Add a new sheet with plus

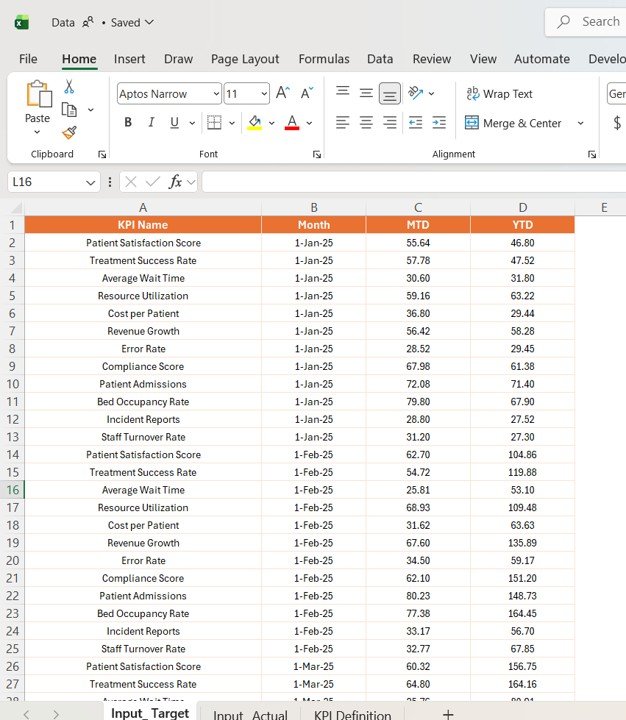(x=448, y=714)
